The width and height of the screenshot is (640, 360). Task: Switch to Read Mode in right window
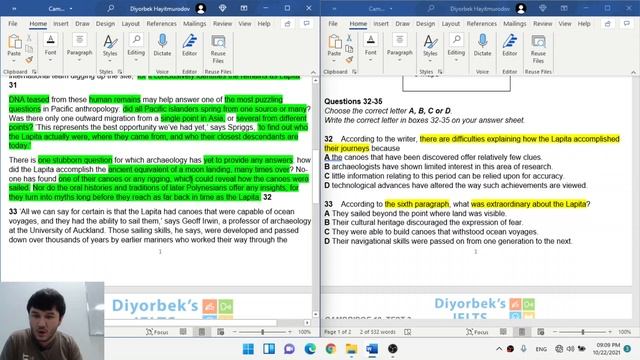pyautogui.click(x=503, y=332)
